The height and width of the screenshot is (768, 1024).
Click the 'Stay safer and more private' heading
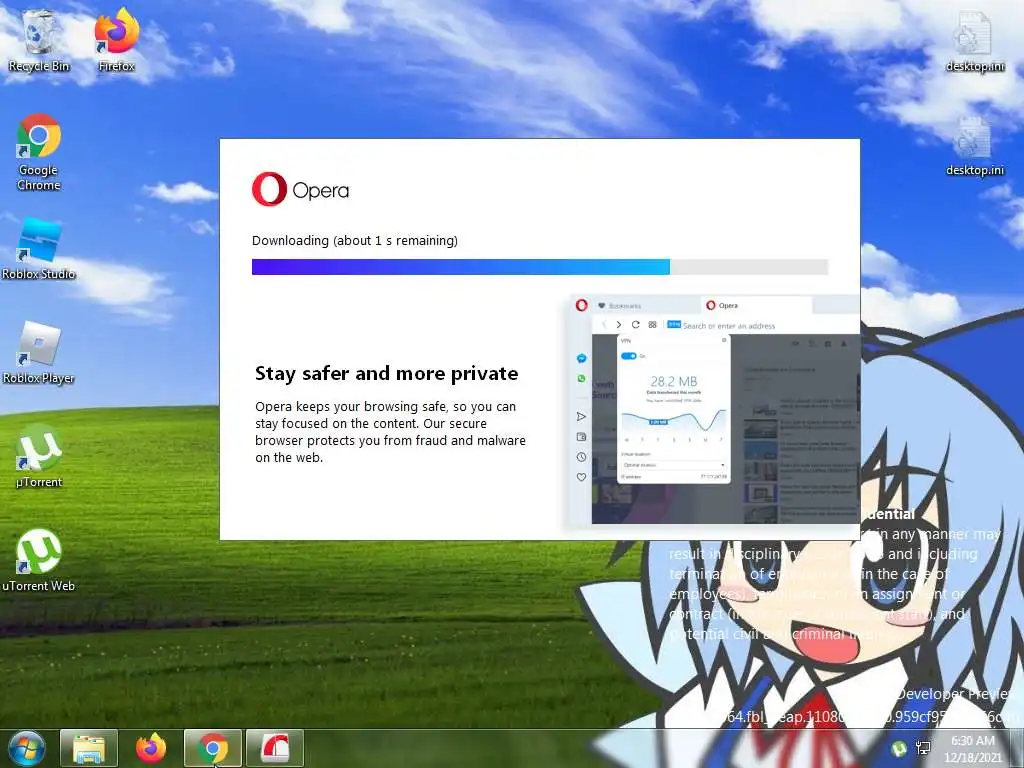tap(387, 374)
